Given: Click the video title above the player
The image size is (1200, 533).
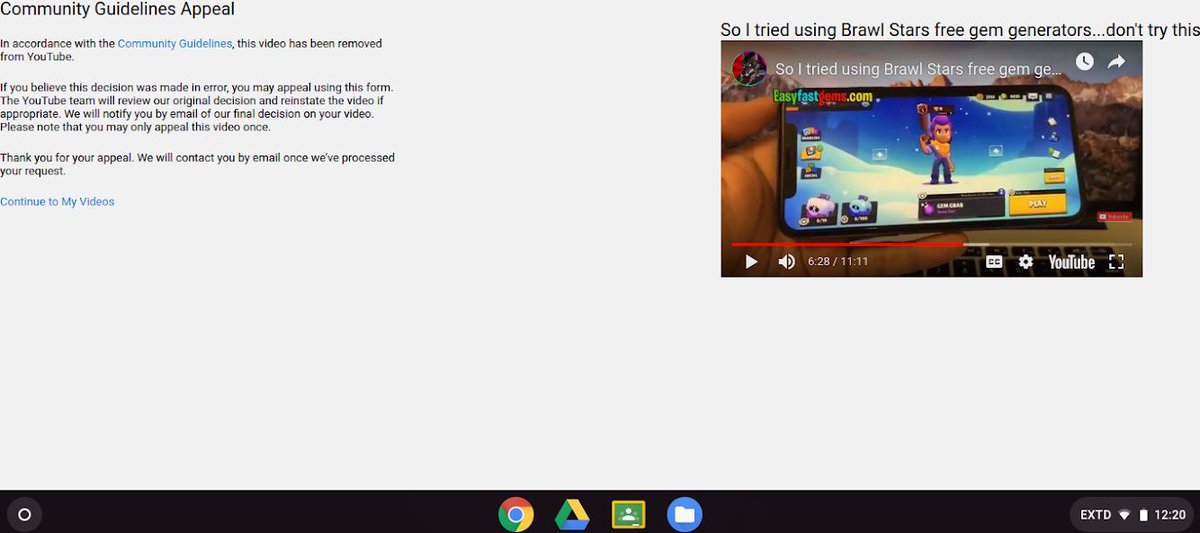Looking at the screenshot, I should [x=960, y=30].
